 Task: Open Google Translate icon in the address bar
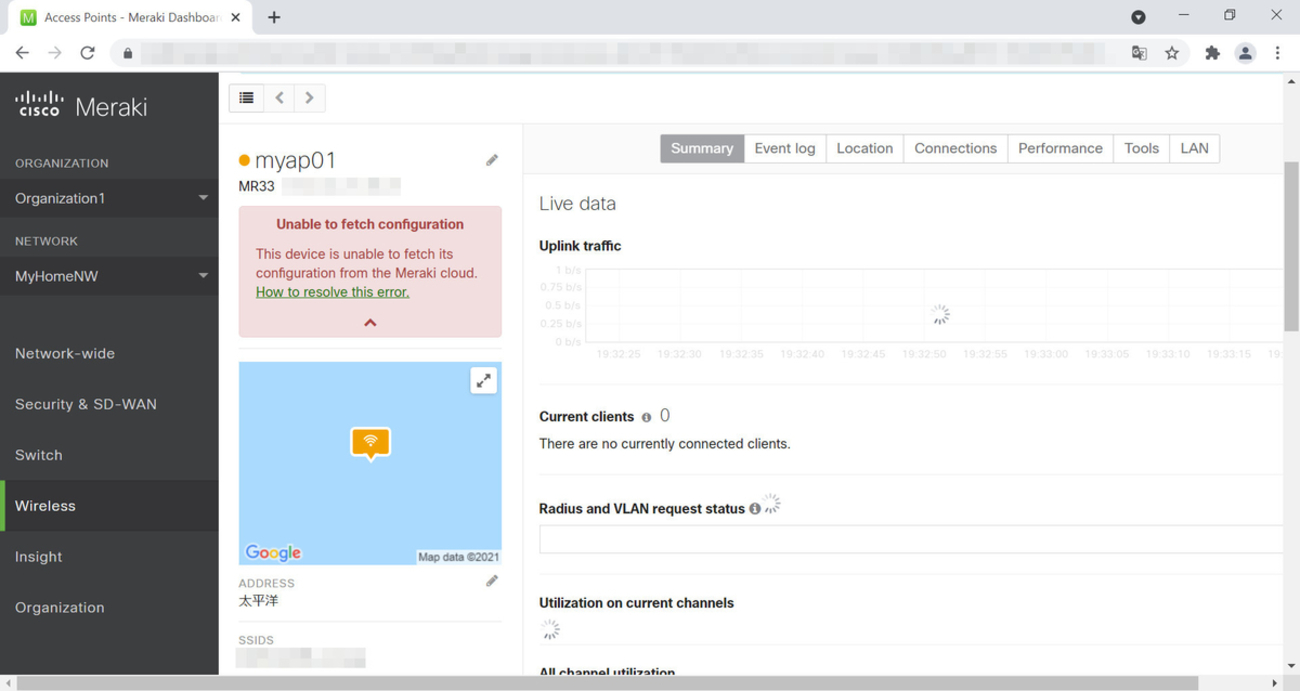(x=1139, y=52)
